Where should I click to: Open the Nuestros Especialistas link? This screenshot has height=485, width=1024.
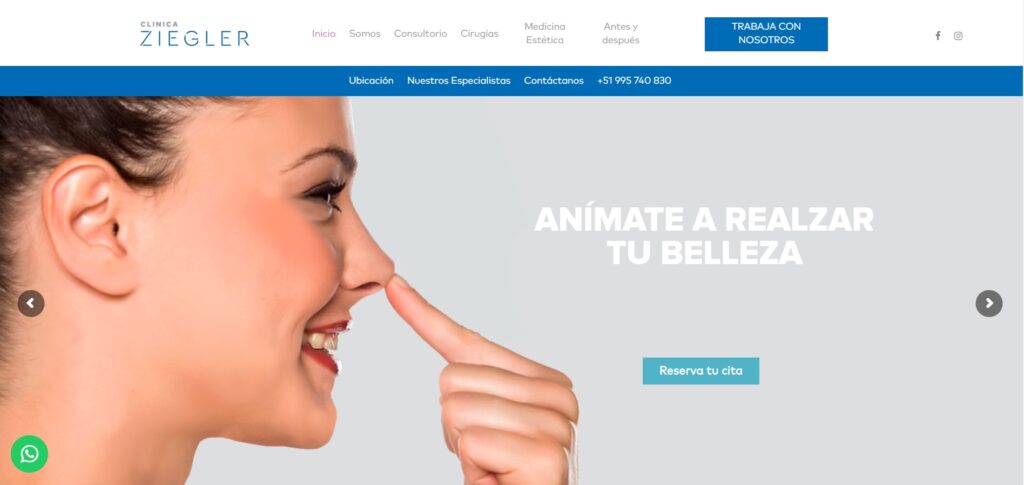pos(458,81)
